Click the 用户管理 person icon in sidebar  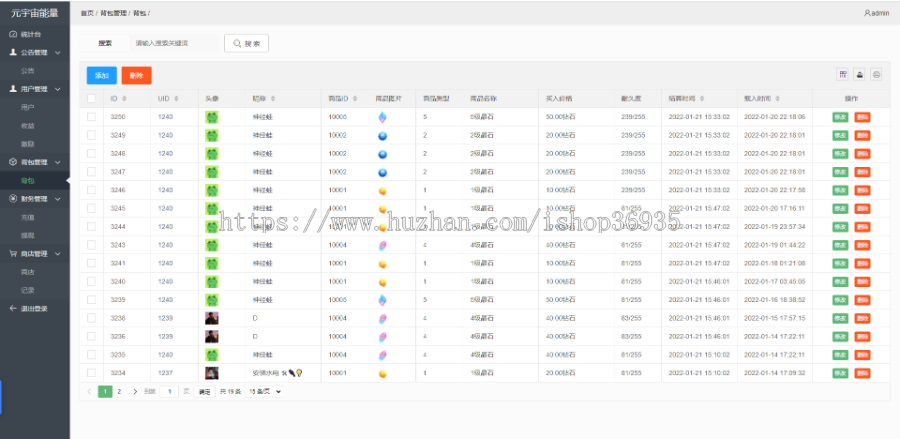point(13,89)
